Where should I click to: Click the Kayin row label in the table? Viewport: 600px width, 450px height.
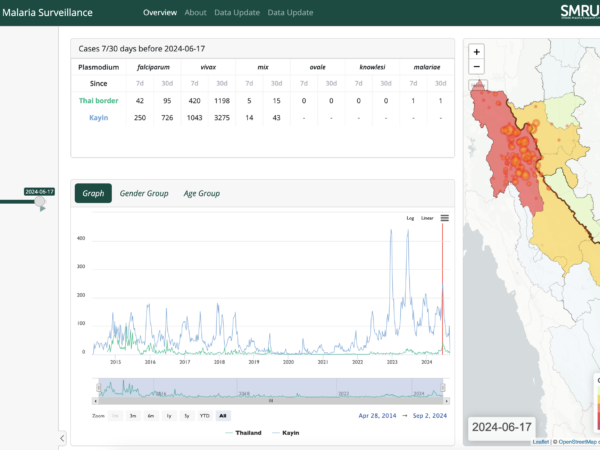pyautogui.click(x=98, y=117)
